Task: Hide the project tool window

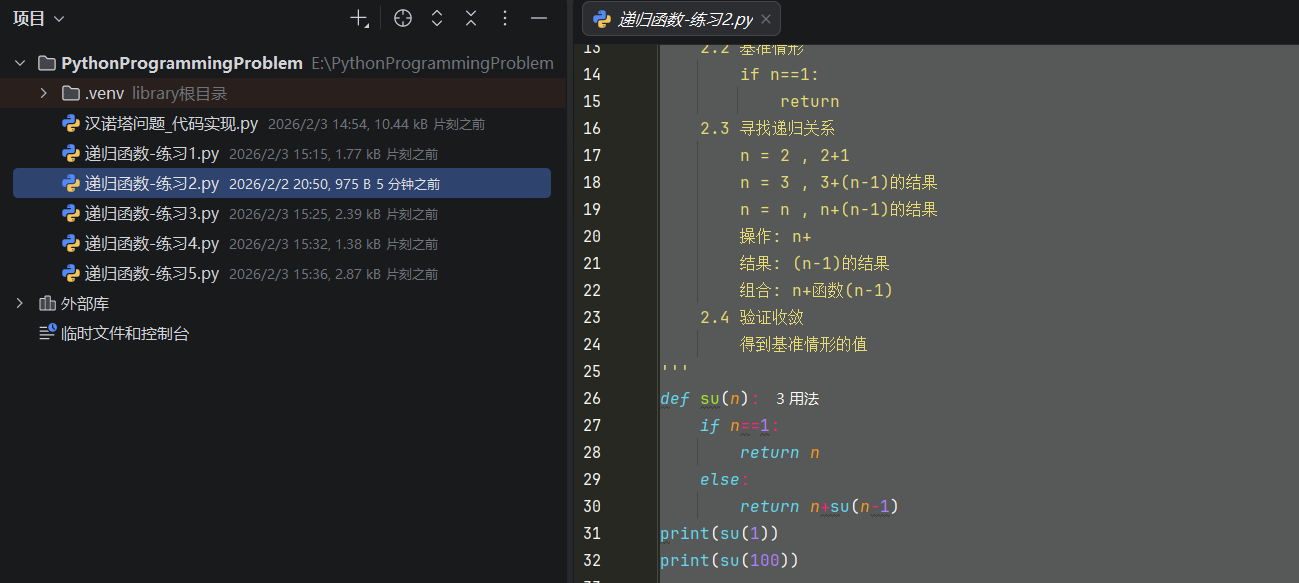Action: coord(539,18)
